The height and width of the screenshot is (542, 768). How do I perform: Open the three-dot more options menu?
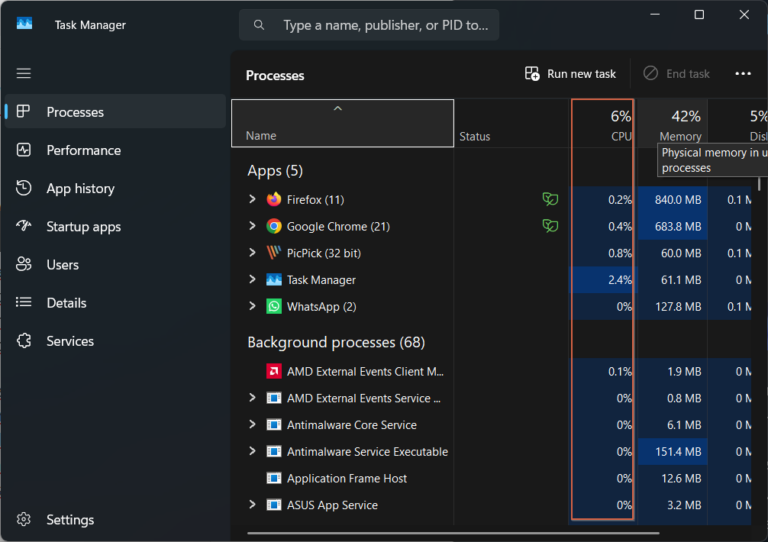(x=742, y=74)
